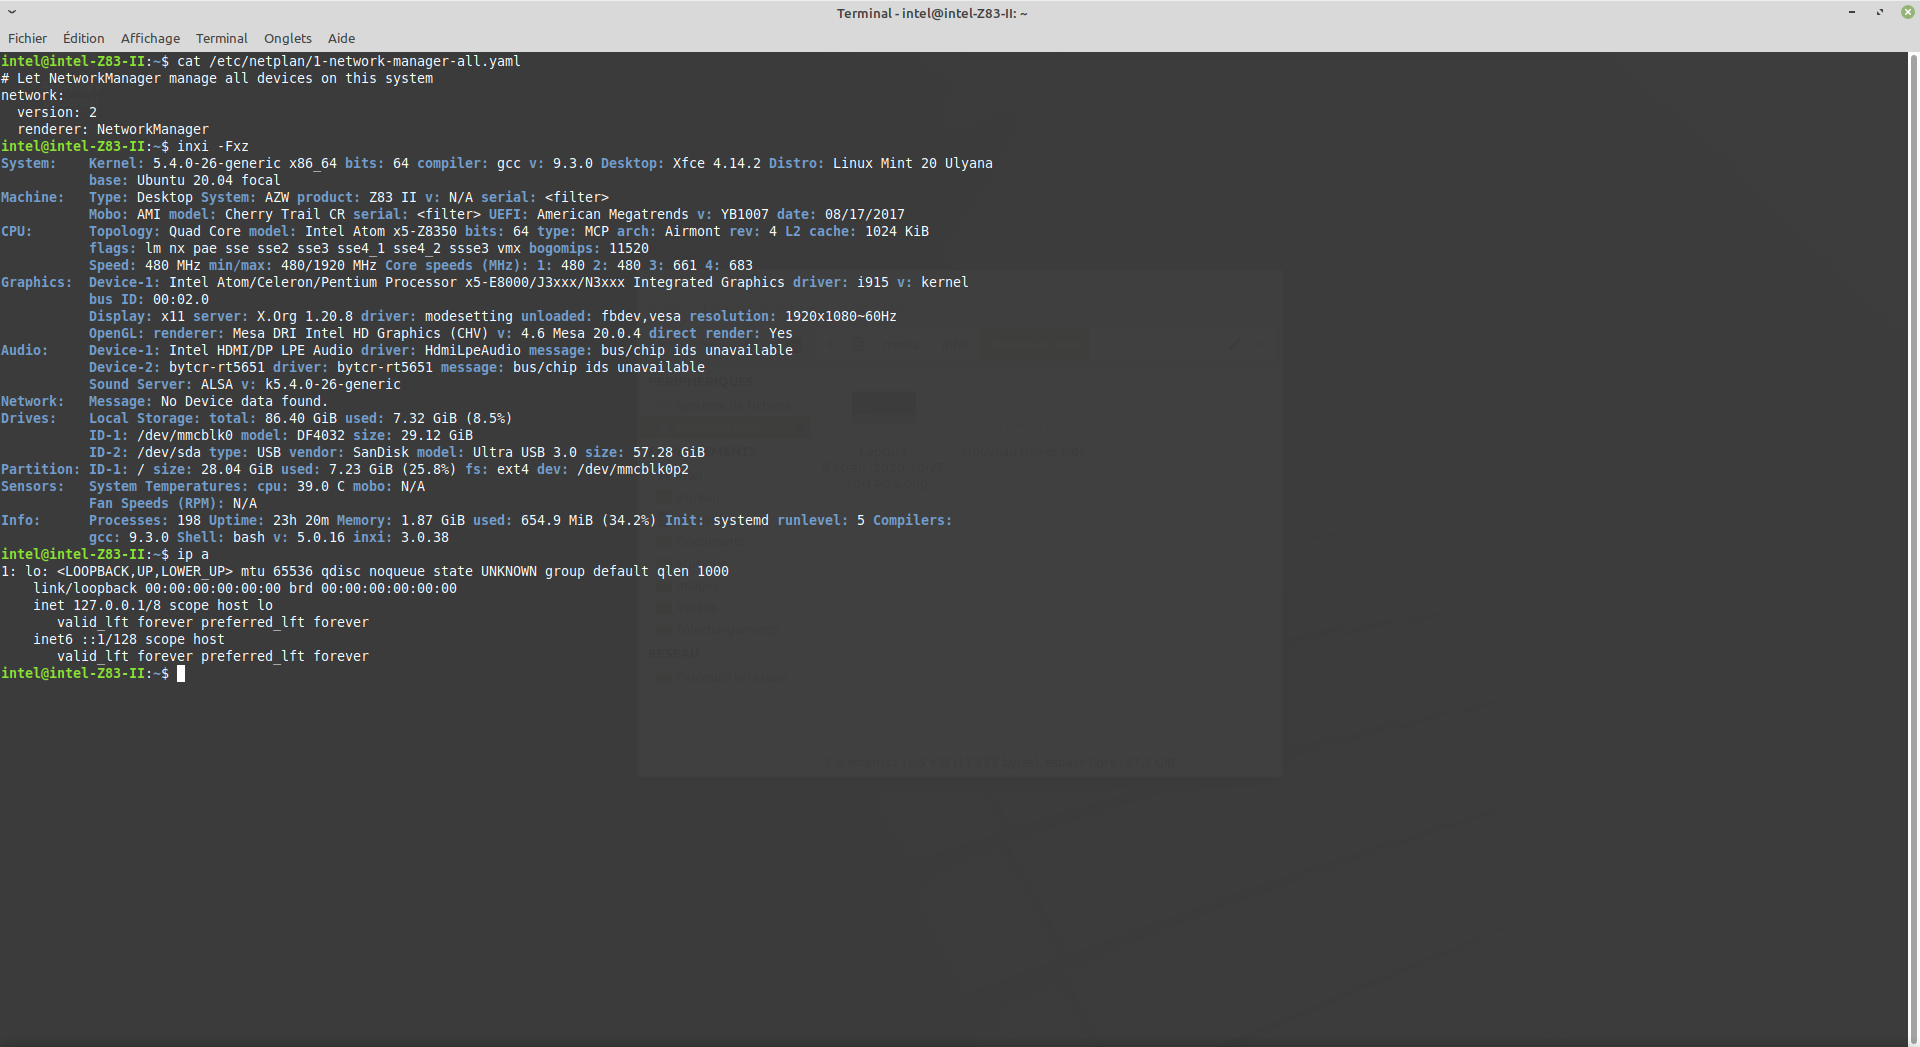Maximize or restore the terminal window

point(1880,12)
